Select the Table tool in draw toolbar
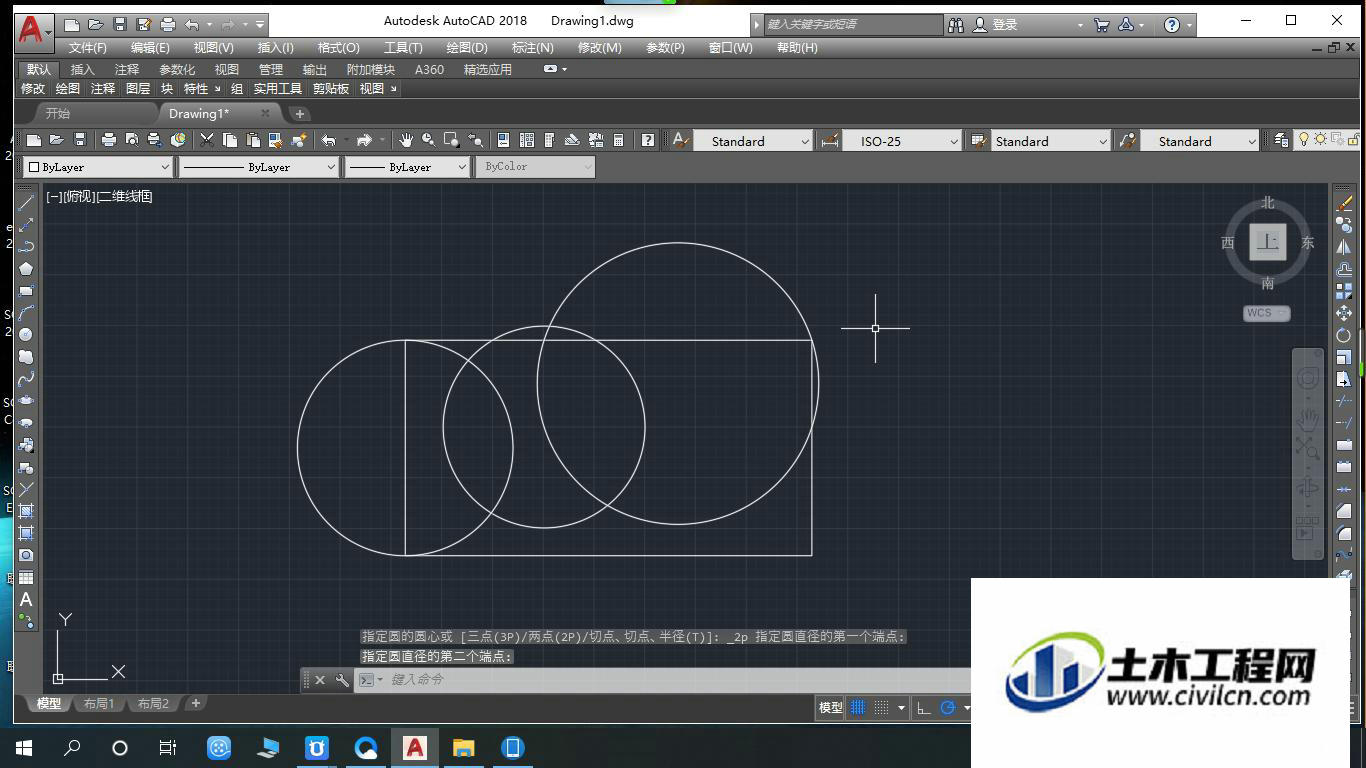This screenshot has width=1366, height=768. pos(26,578)
